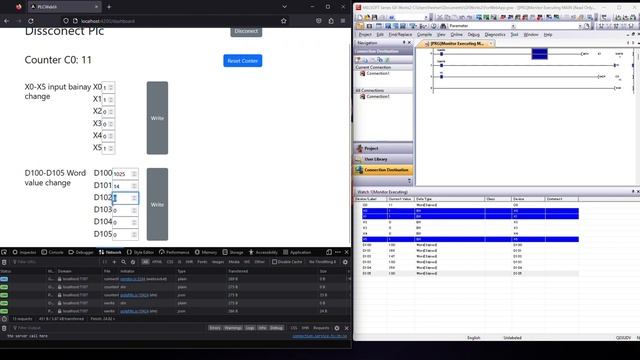Open the Debugger devtools tab

tap(81, 252)
